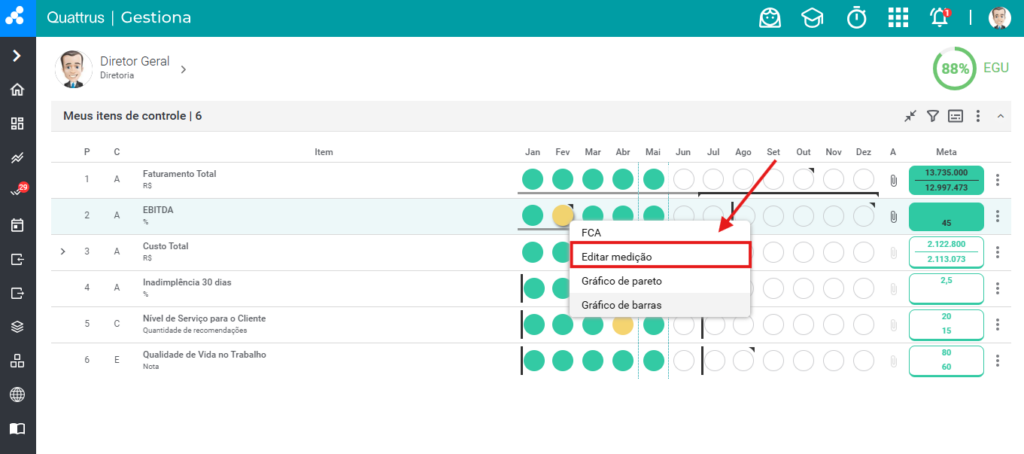Viewport: 1024px width, 454px height.
Task: Click the compress arrows panel icon
Action: click(x=910, y=116)
